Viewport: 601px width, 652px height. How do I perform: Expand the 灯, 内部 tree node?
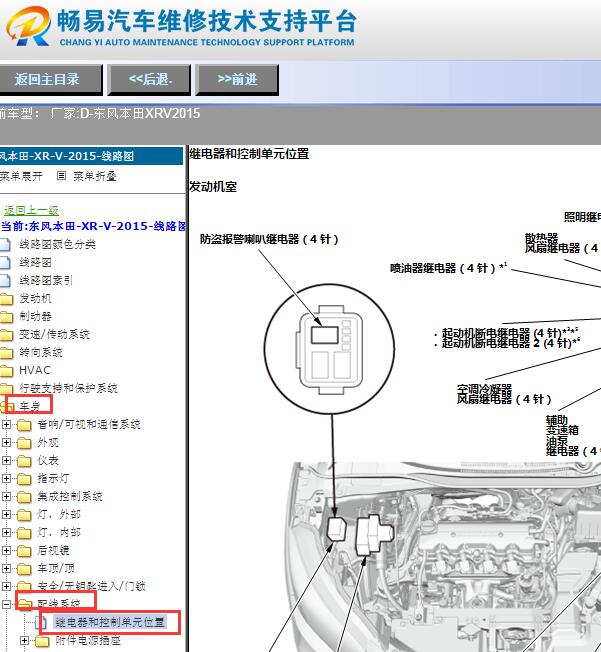pos(6,532)
